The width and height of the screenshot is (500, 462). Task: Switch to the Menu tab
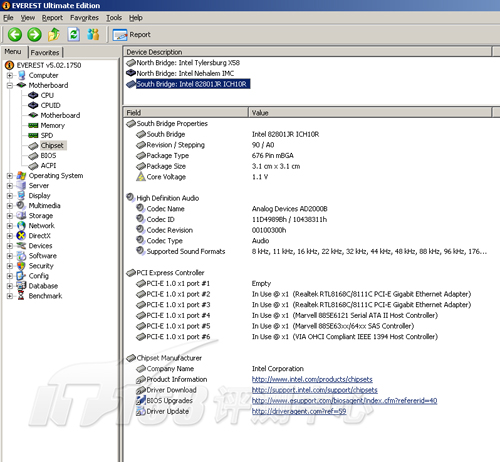(13, 52)
